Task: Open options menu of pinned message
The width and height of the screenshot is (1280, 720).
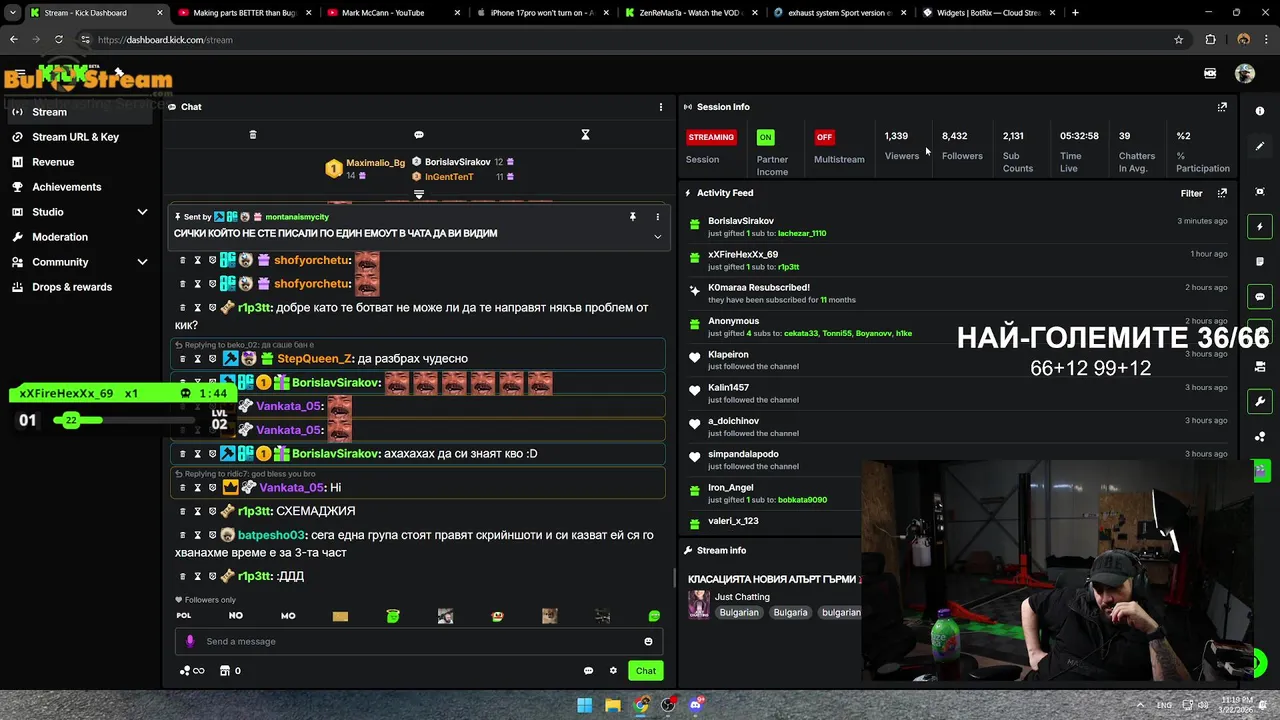Action: (657, 216)
